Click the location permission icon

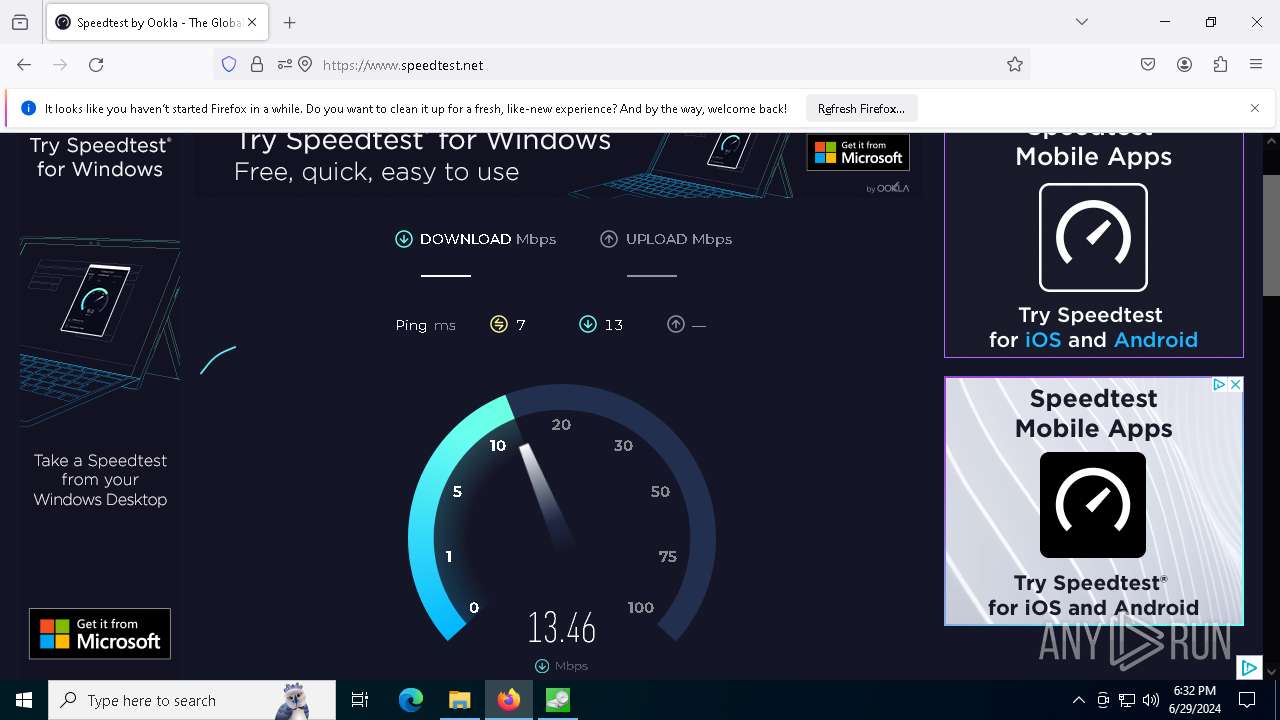(305, 65)
